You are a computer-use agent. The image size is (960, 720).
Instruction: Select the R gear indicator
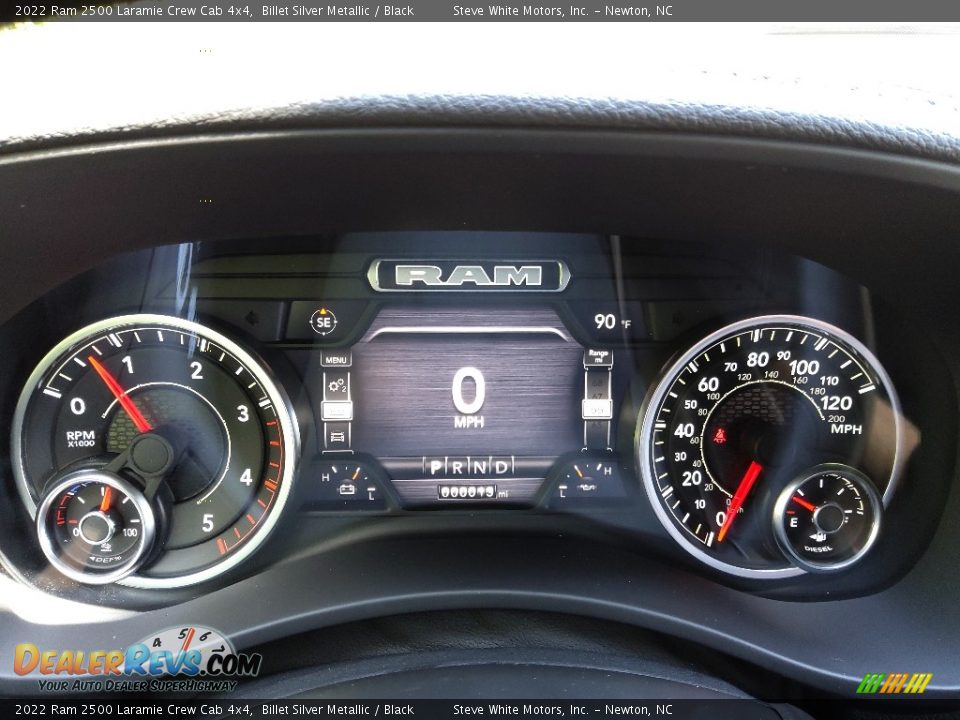click(457, 468)
